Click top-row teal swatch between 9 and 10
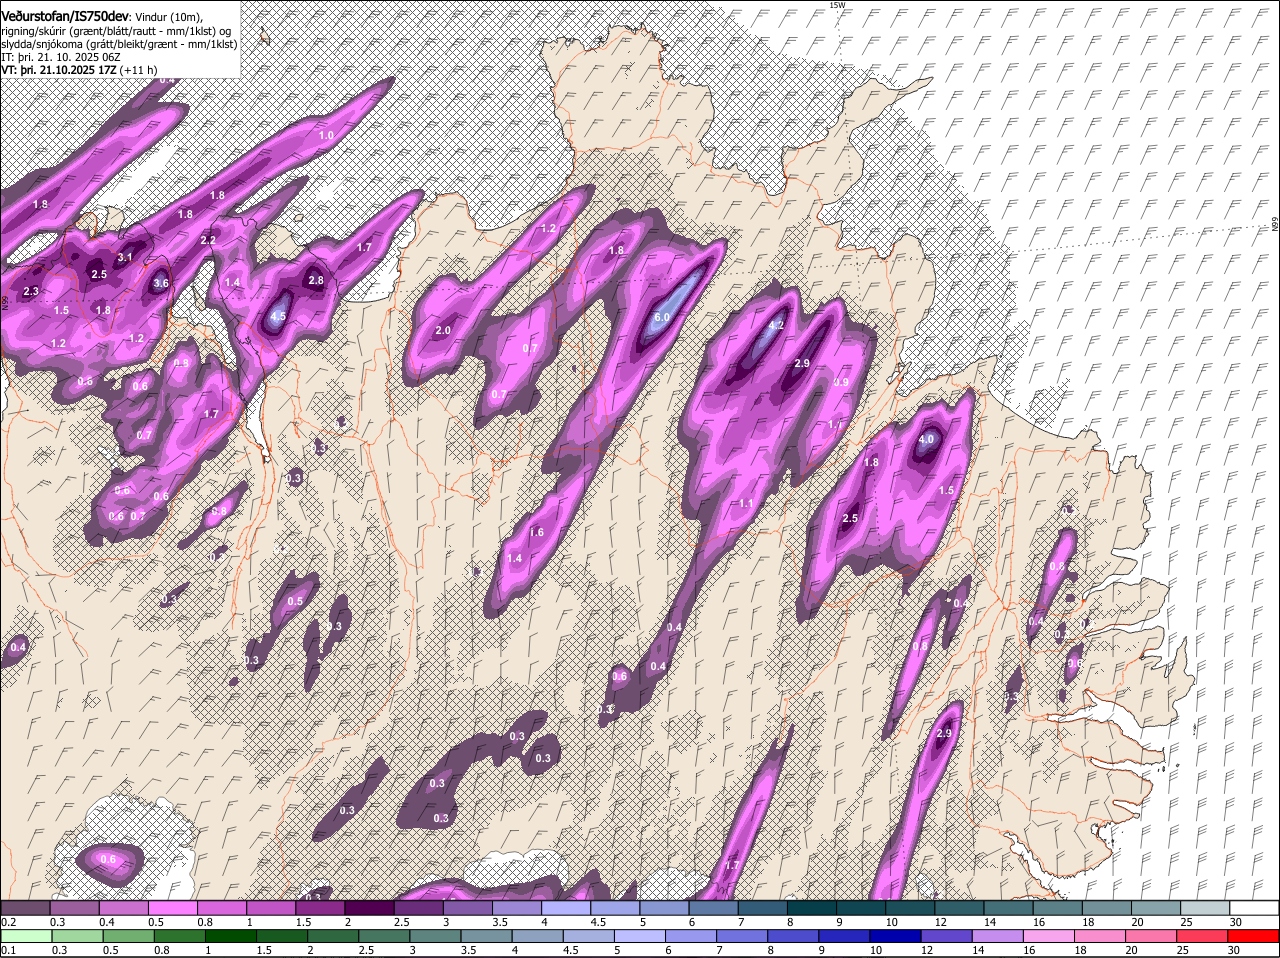 click(862, 908)
